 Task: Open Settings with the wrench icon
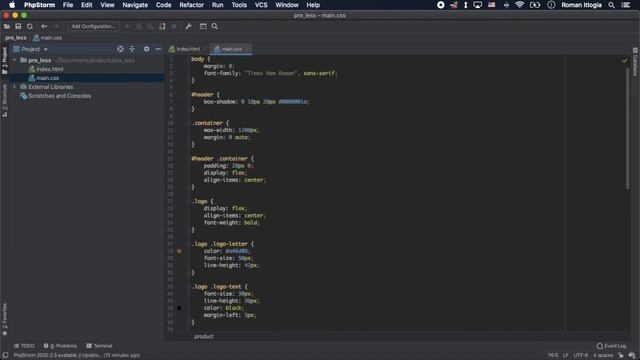(x=188, y=26)
